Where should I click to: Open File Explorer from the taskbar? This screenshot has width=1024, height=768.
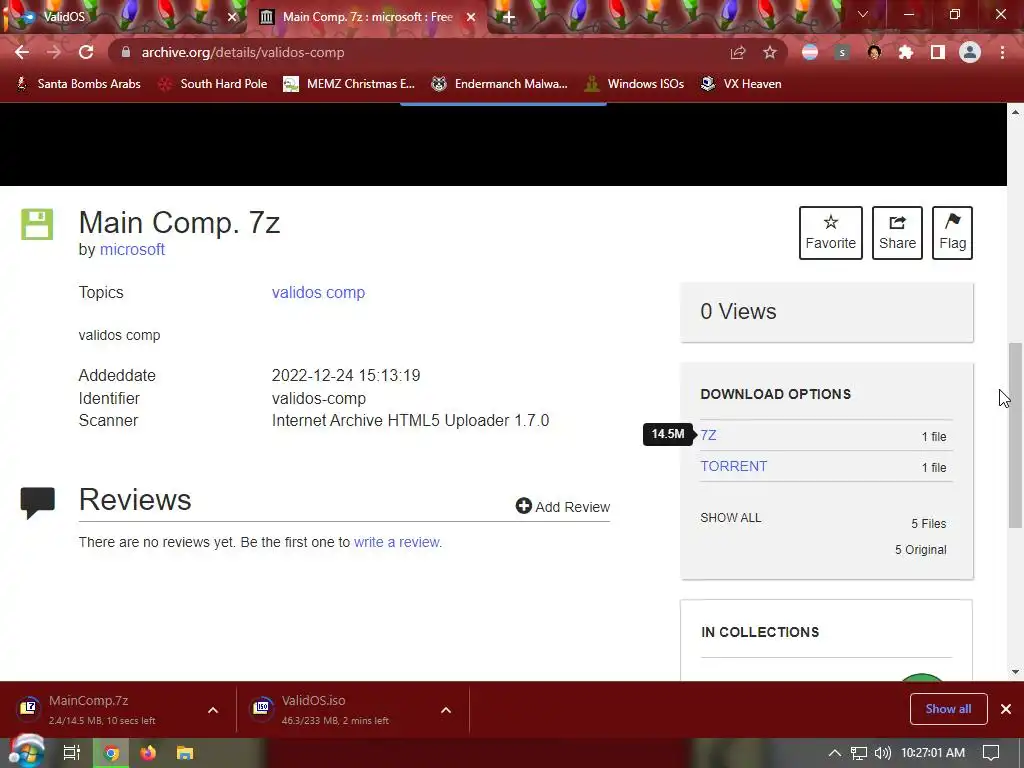pyautogui.click(x=185, y=753)
